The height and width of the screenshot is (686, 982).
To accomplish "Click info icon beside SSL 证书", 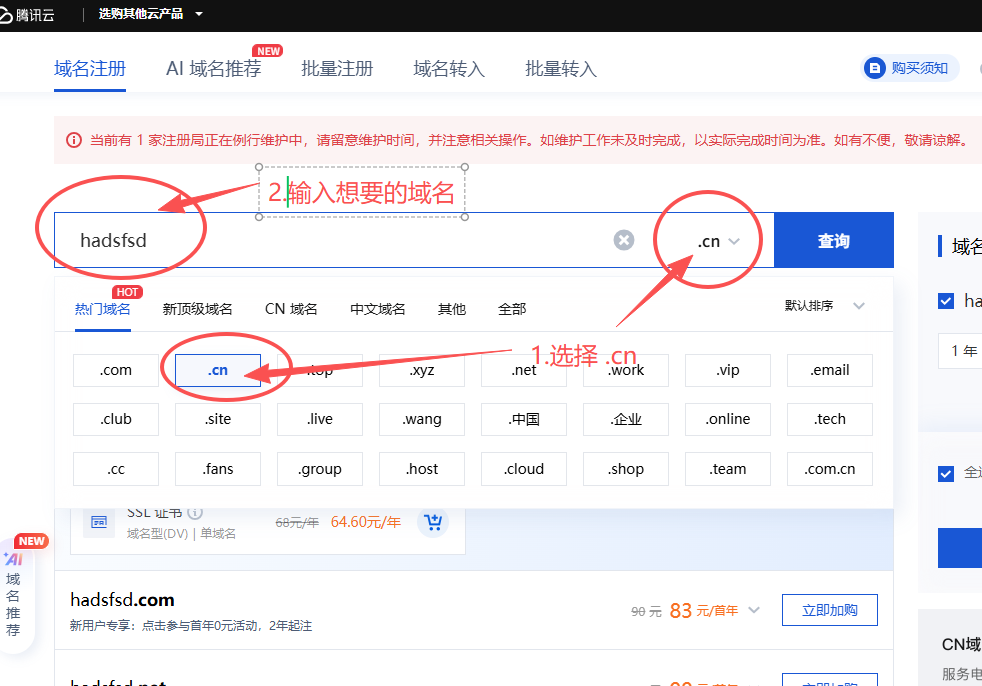I will [x=196, y=513].
